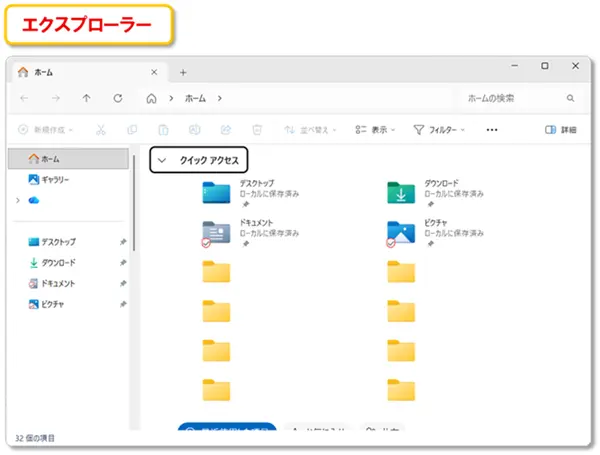Image resolution: width=600 pixels, height=455 pixels.
Task: Click the Copy toolbar icon
Action: [x=132, y=130]
